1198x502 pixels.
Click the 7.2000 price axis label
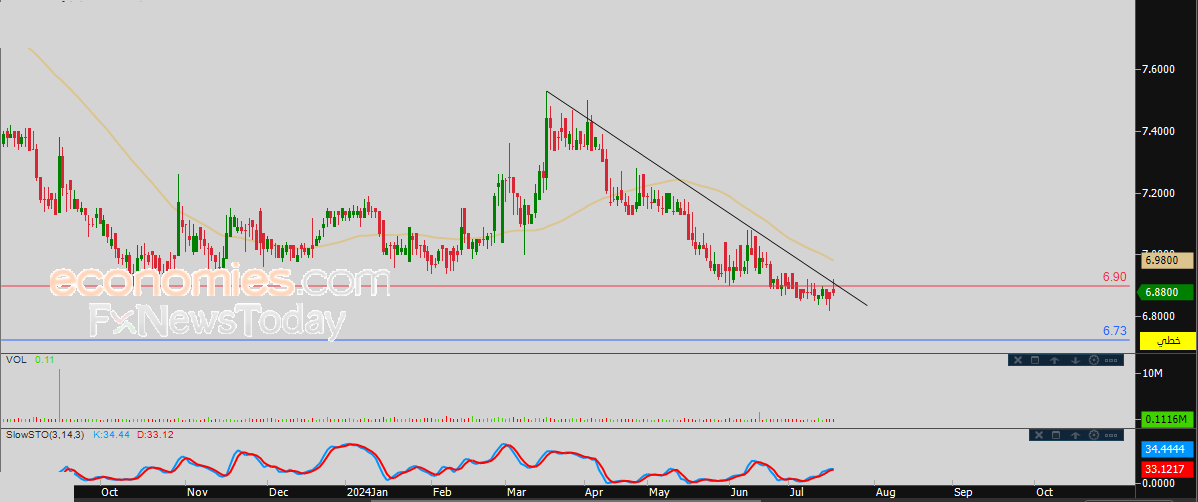click(1160, 193)
